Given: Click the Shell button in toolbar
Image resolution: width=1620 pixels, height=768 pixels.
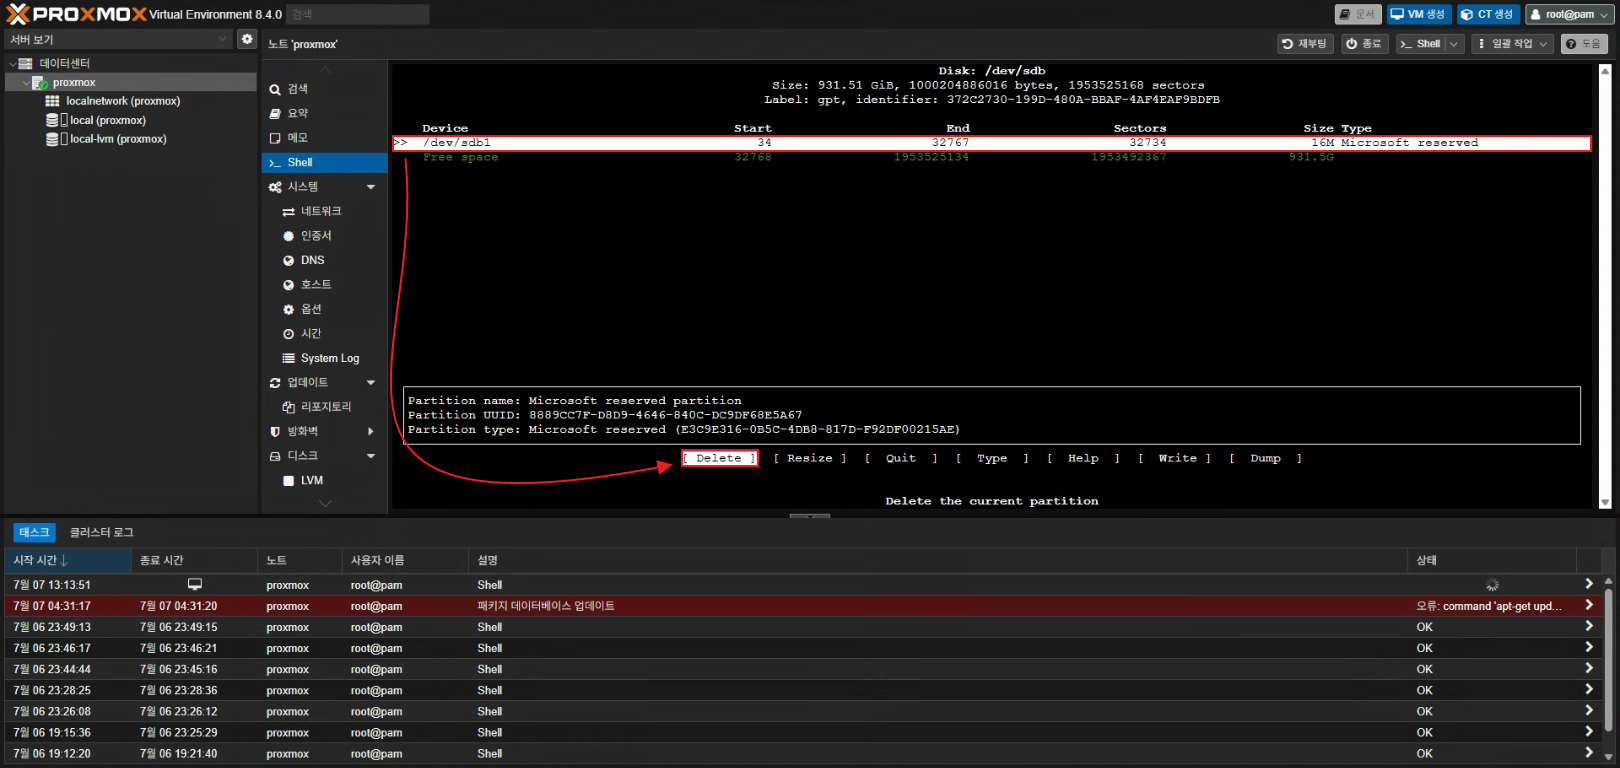Looking at the screenshot, I should [1420, 44].
